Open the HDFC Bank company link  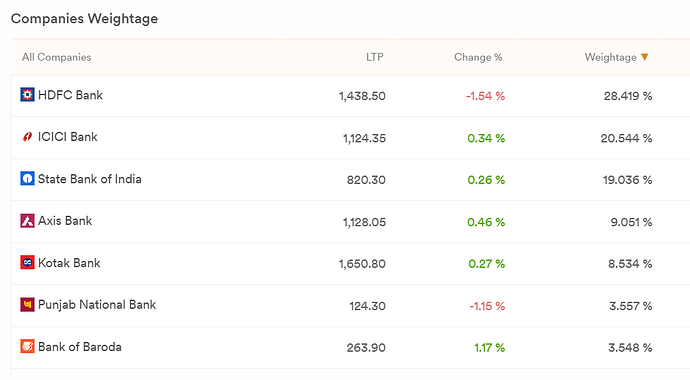click(x=70, y=95)
